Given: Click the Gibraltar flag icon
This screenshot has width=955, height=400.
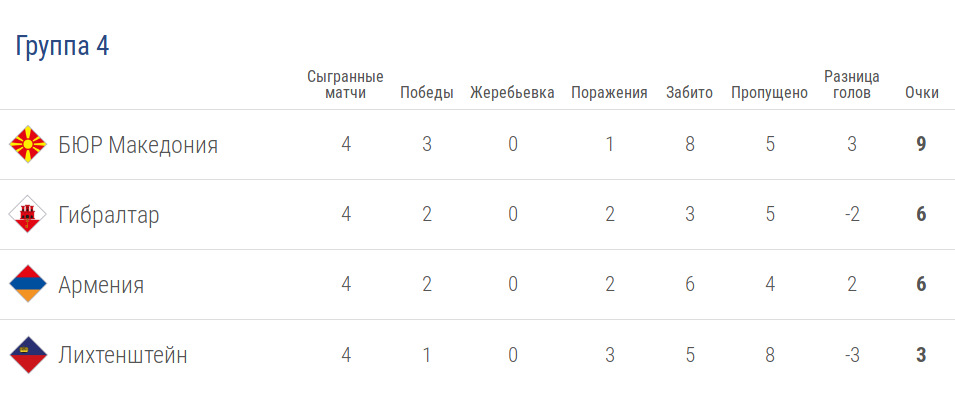Looking at the screenshot, I should pyautogui.click(x=27, y=215).
